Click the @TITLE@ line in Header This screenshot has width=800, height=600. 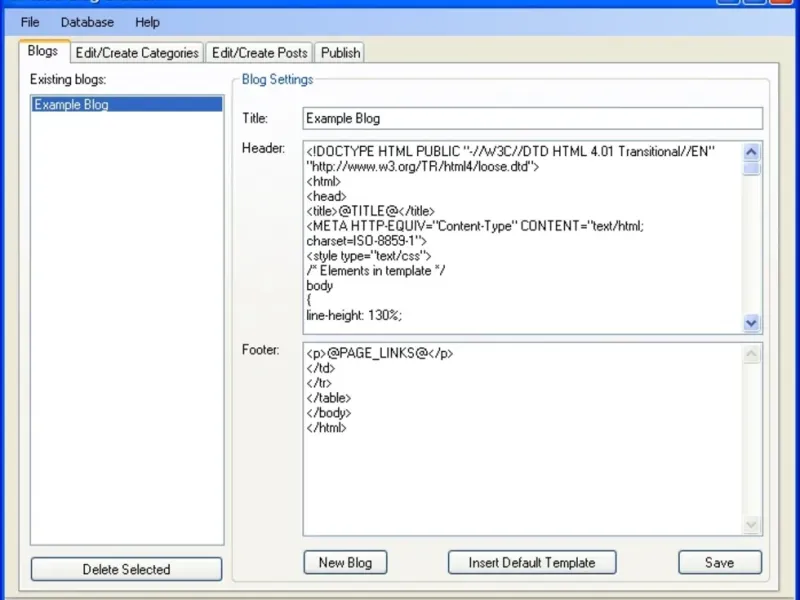coord(370,211)
